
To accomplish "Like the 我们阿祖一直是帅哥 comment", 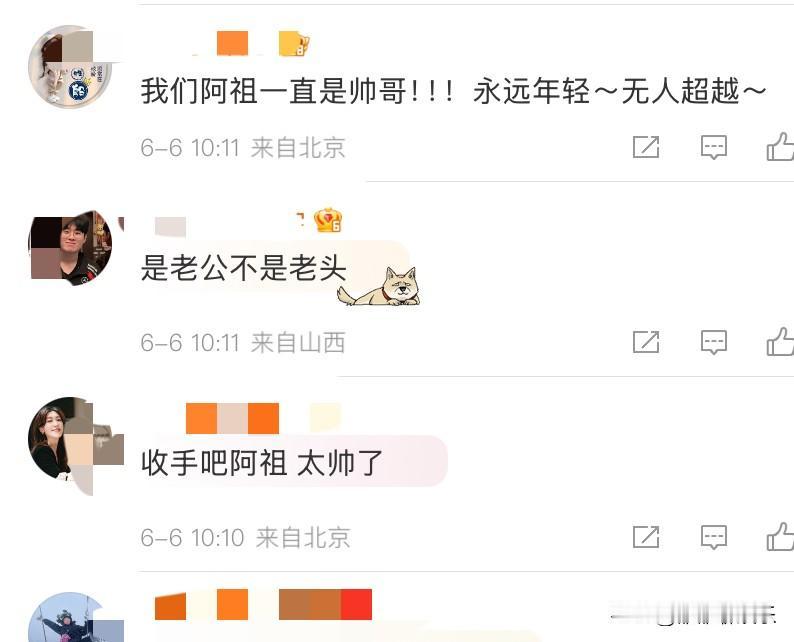I will [780, 147].
